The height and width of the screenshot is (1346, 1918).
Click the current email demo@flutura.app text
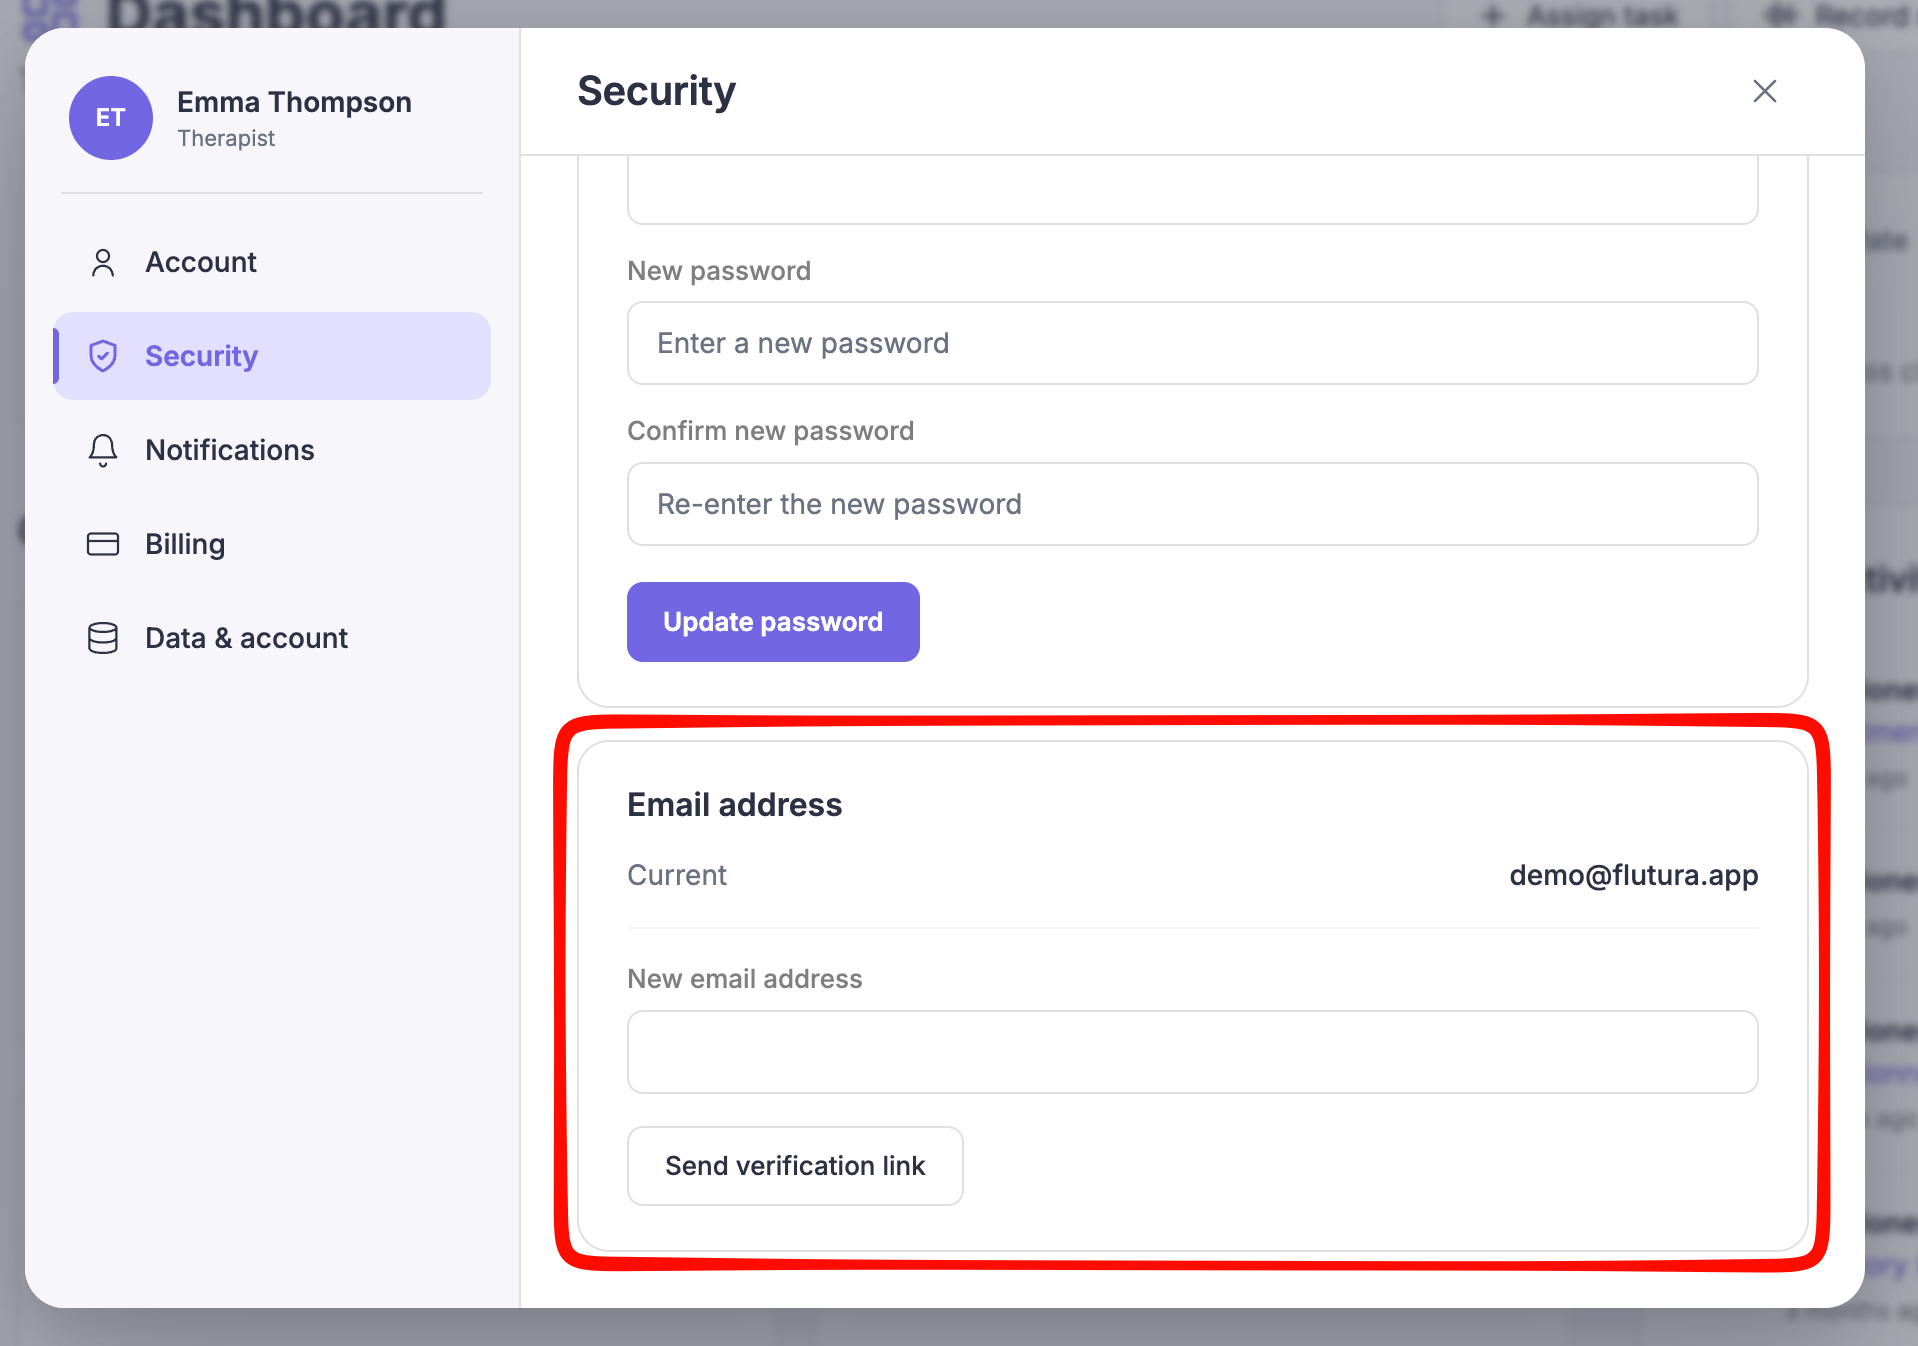pyautogui.click(x=1633, y=875)
